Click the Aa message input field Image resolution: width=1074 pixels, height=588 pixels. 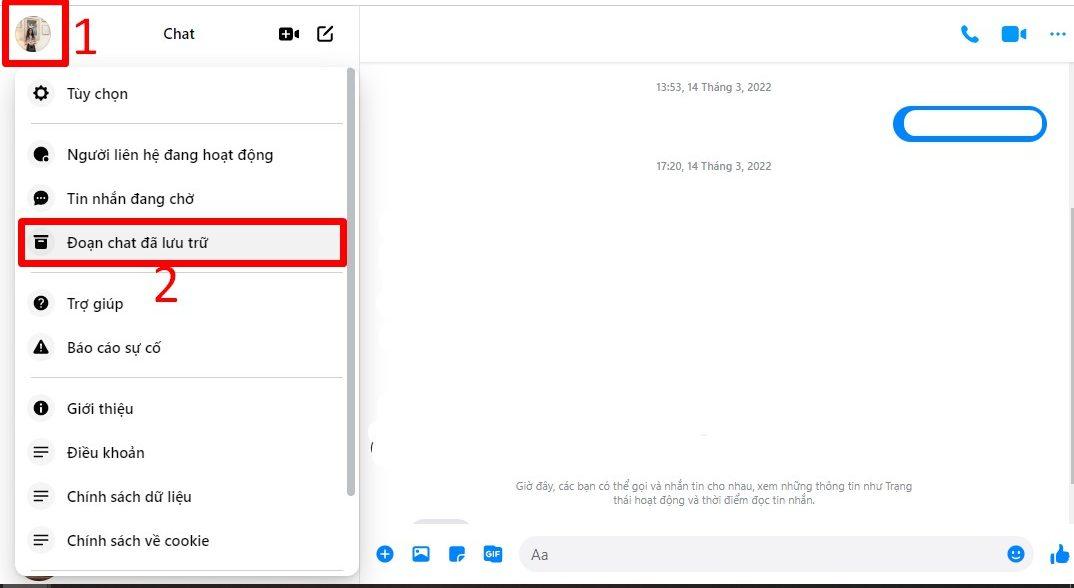pos(700,554)
